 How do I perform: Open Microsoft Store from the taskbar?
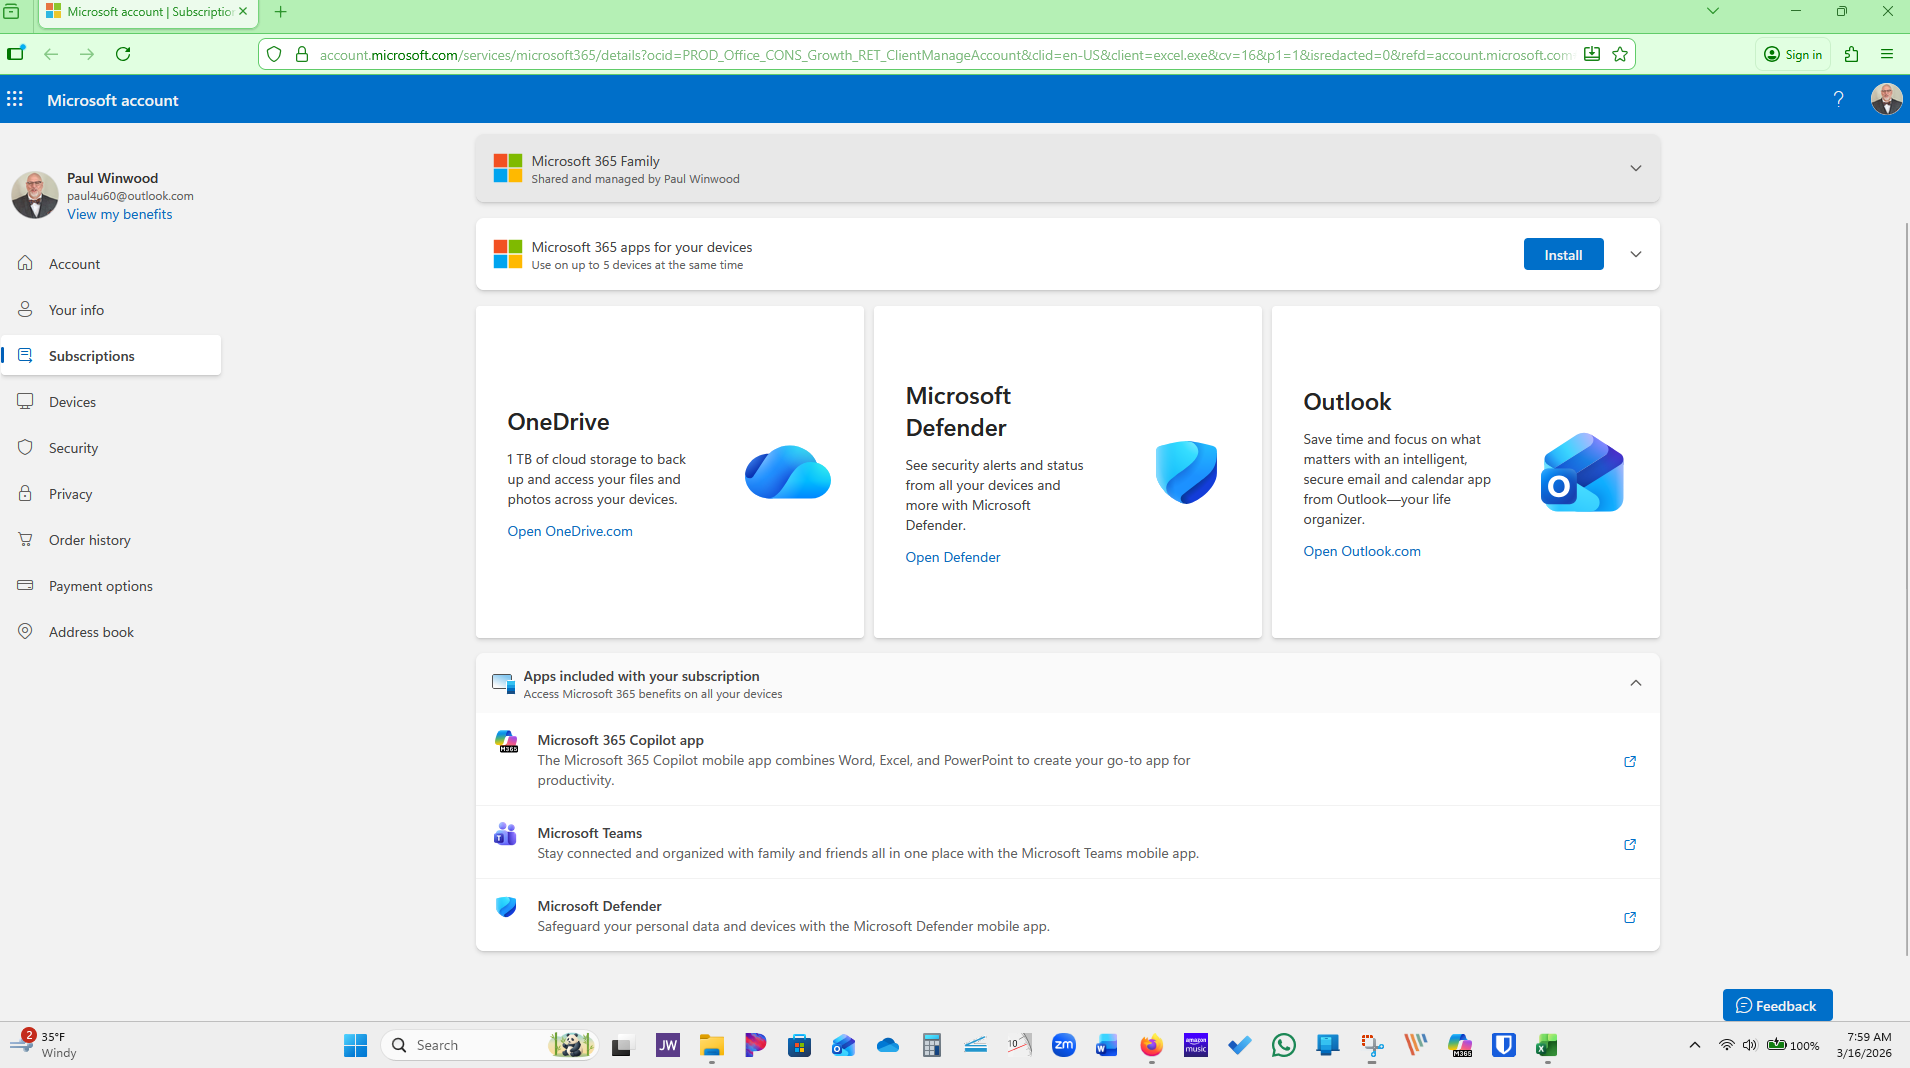tap(799, 1045)
